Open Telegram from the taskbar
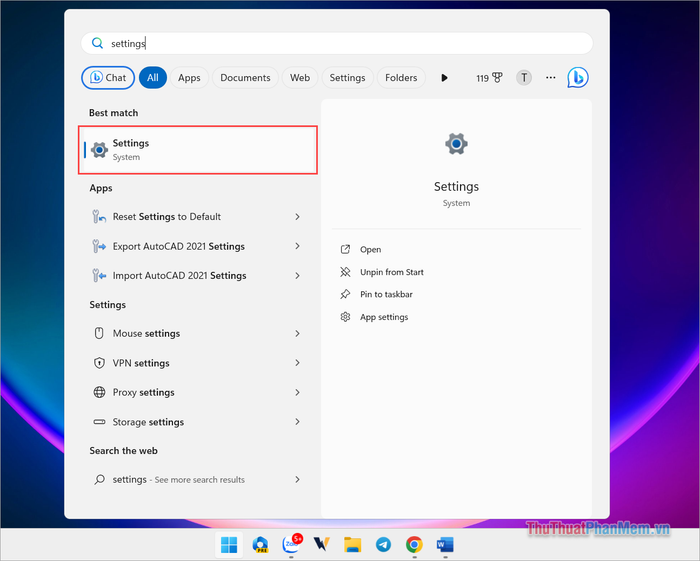The height and width of the screenshot is (561, 700). click(x=383, y=544)
